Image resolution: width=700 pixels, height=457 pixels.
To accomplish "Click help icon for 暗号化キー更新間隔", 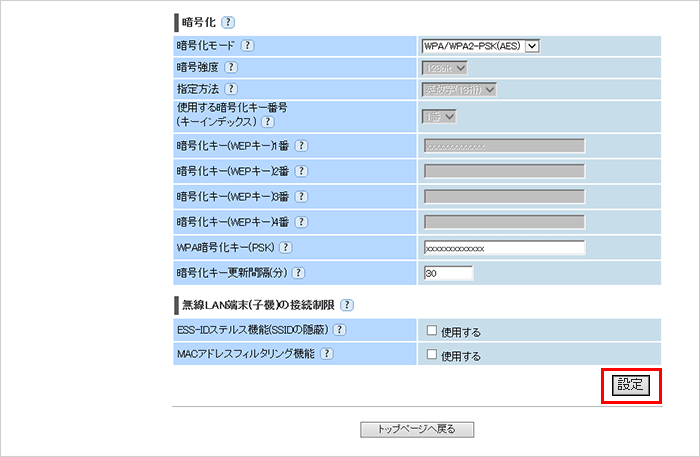I will [297, 273].
